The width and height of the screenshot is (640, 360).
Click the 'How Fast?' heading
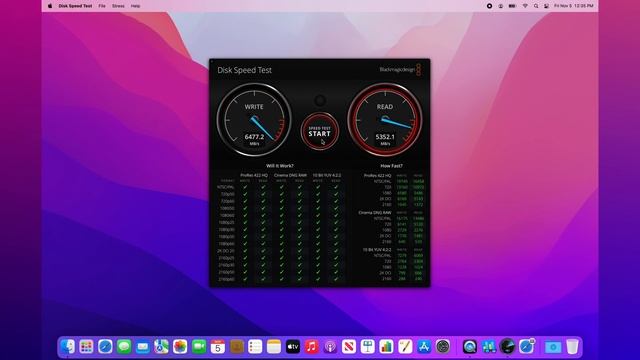391,166
